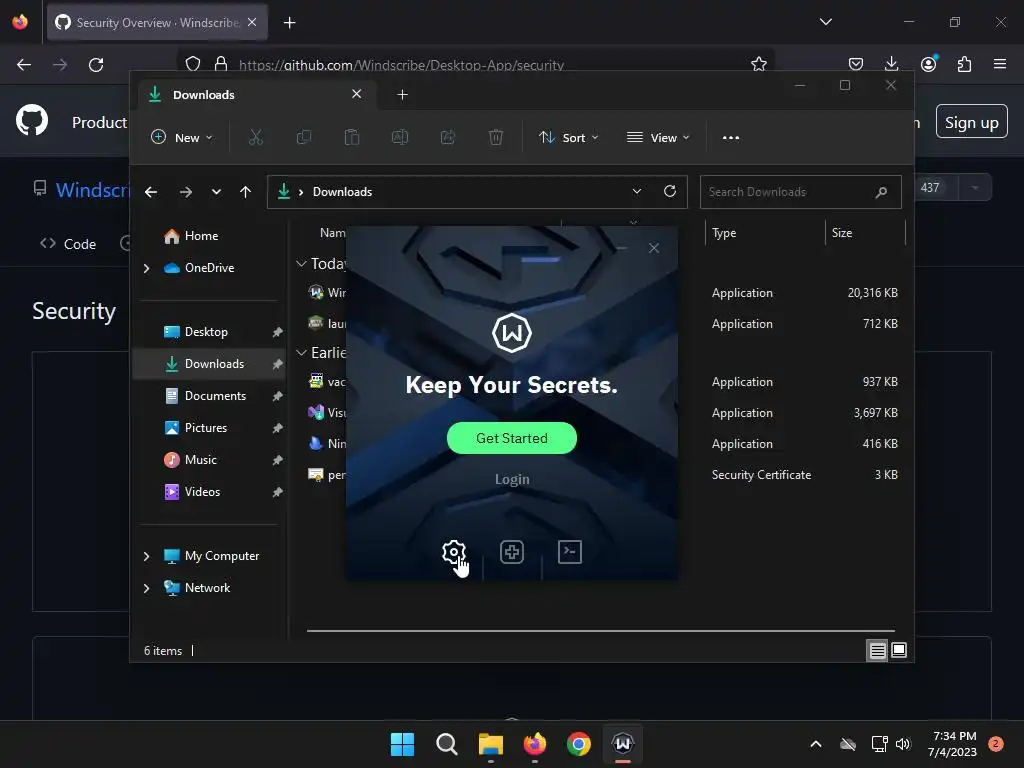Image resolution: width=1024 pixels, height=768 pixels.
Task: Expand the Network tree node
Action: tap(146, 588)
